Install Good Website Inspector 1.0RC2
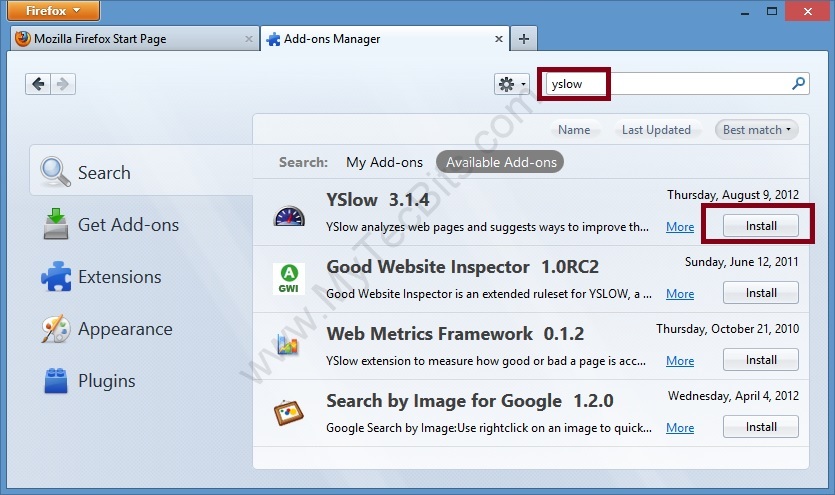 pos(760,293)
